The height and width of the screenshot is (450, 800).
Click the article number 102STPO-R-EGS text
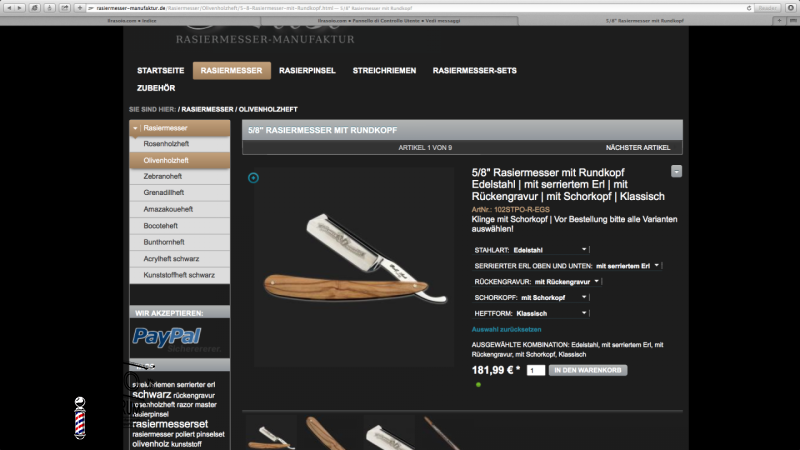coord(522,210)
